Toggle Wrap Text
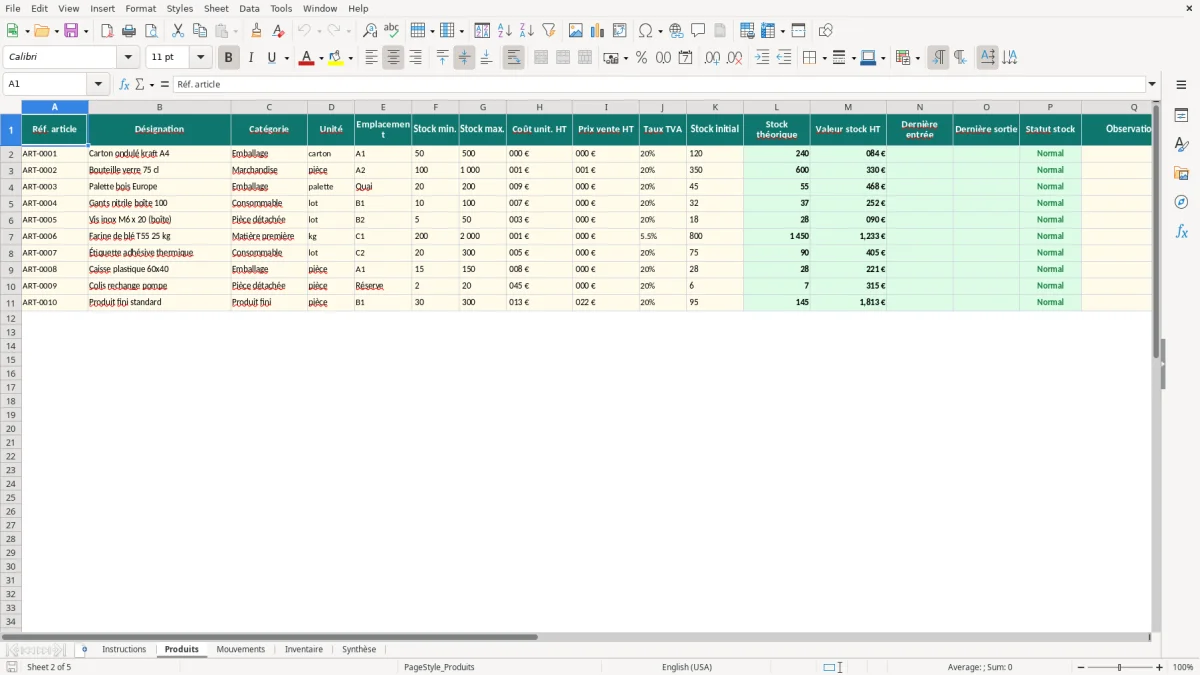This screenshot has height=675, width=1200. pyautogui.click(x=513, y=58)
